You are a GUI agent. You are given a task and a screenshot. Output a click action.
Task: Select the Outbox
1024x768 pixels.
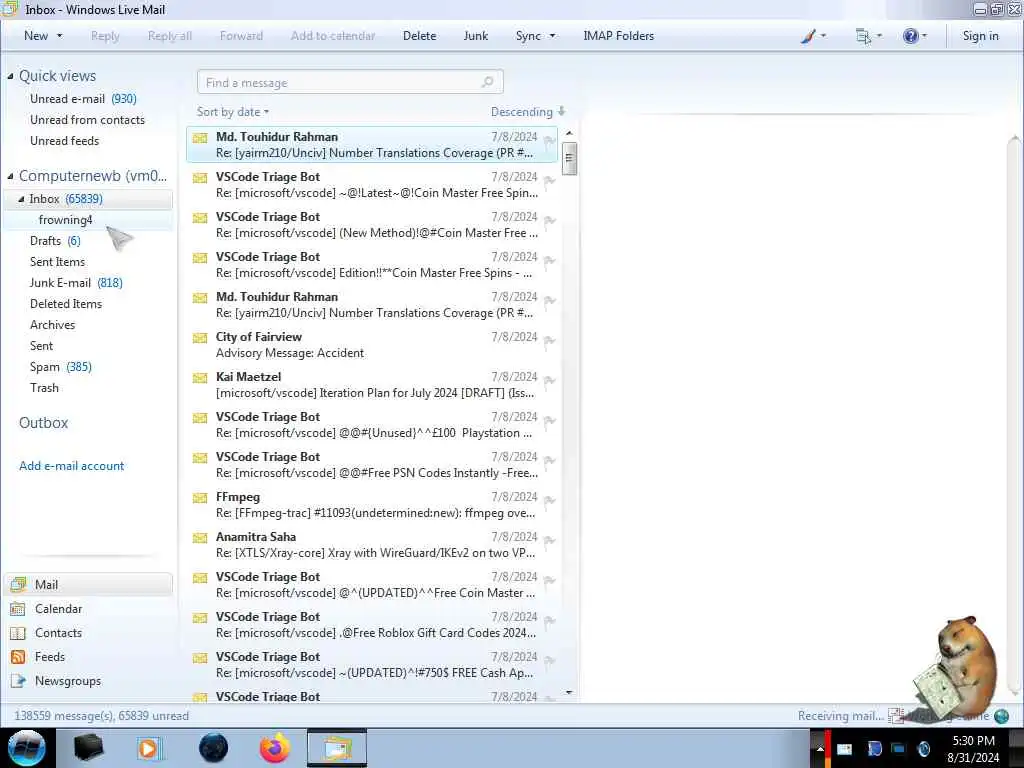(43, 423)
